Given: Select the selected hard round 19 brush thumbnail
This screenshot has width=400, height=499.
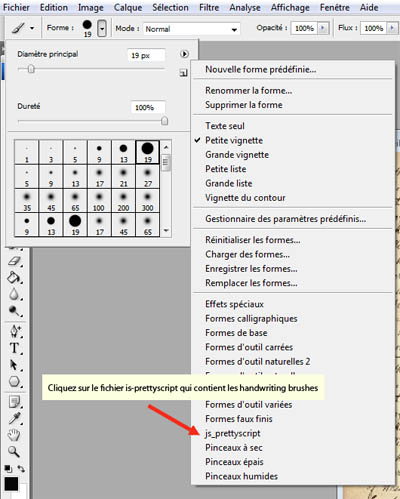Looking at the screenshot, I should coord(147,152).
